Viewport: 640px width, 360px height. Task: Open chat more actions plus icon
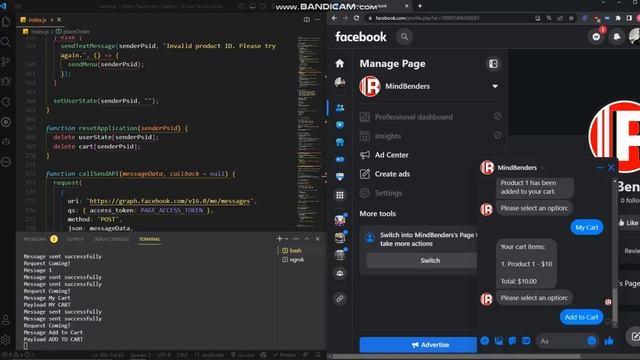[x=485, y=341]
